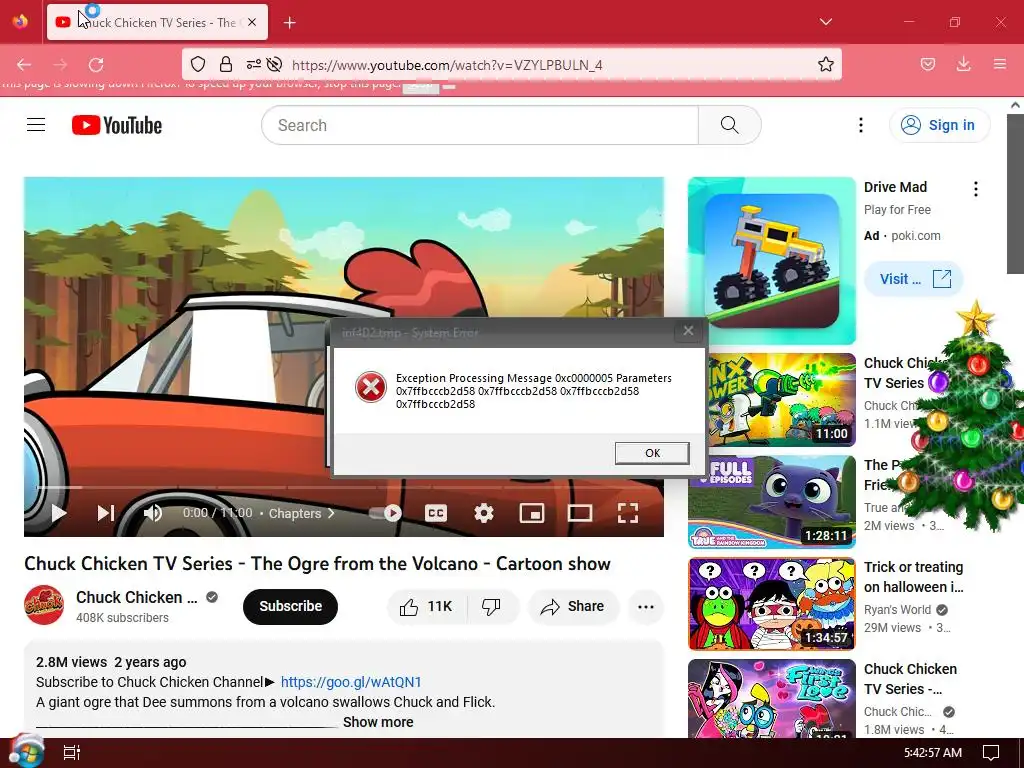Click the Sign in button
Image resolution: width=1024 pixels, height=768 pixels.
coord(939,125)
